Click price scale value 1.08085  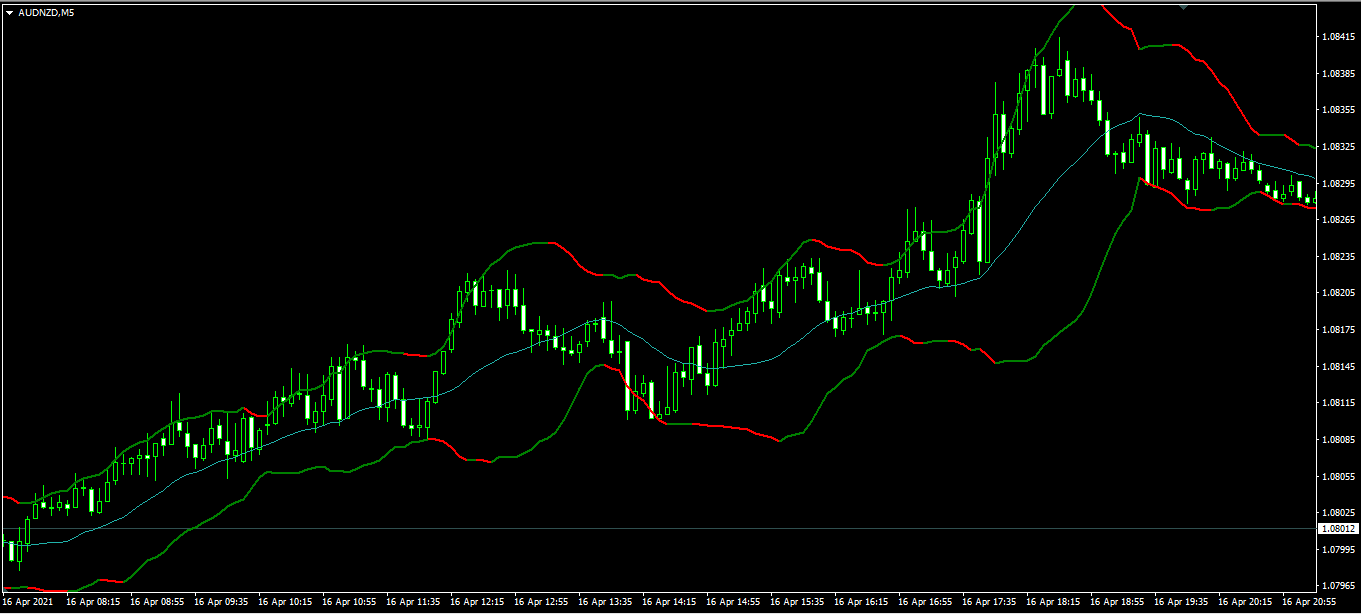pyautogui.click(x=1338, y=440)
